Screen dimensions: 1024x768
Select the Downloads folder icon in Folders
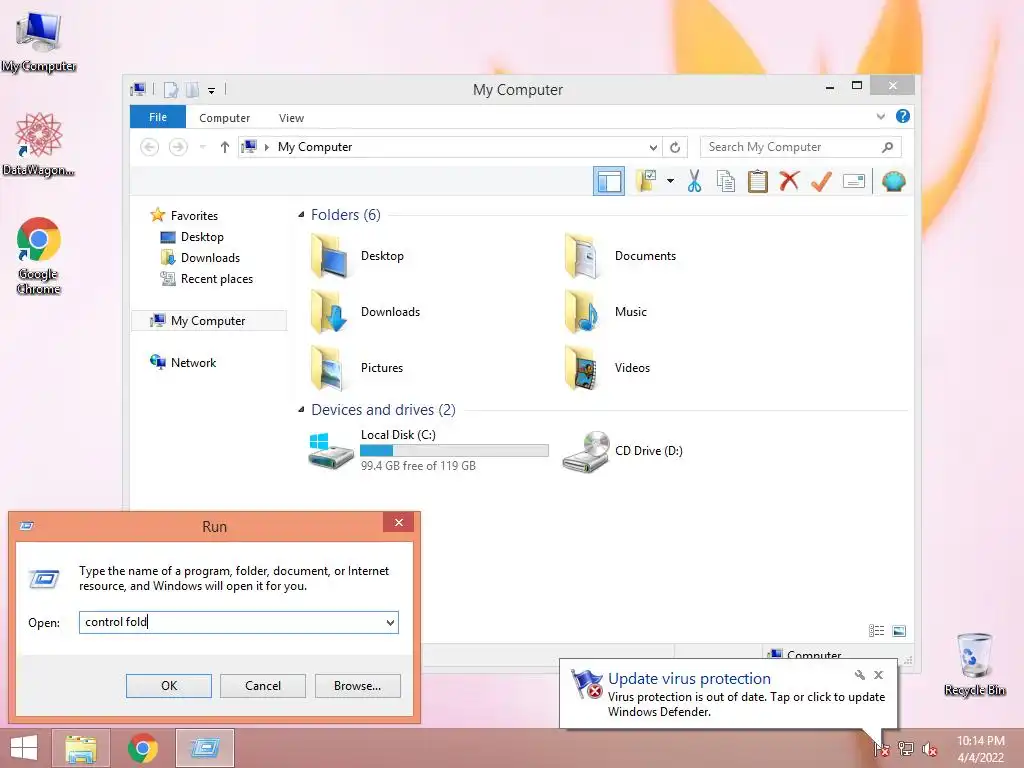[x=328, y=312]
